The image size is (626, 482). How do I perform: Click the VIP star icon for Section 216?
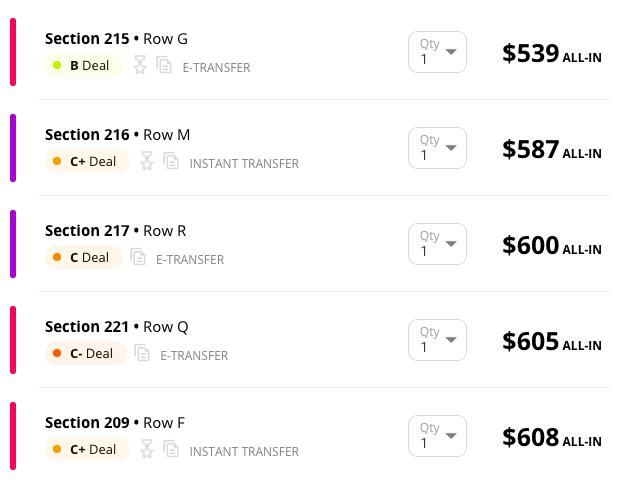point(147,161)
